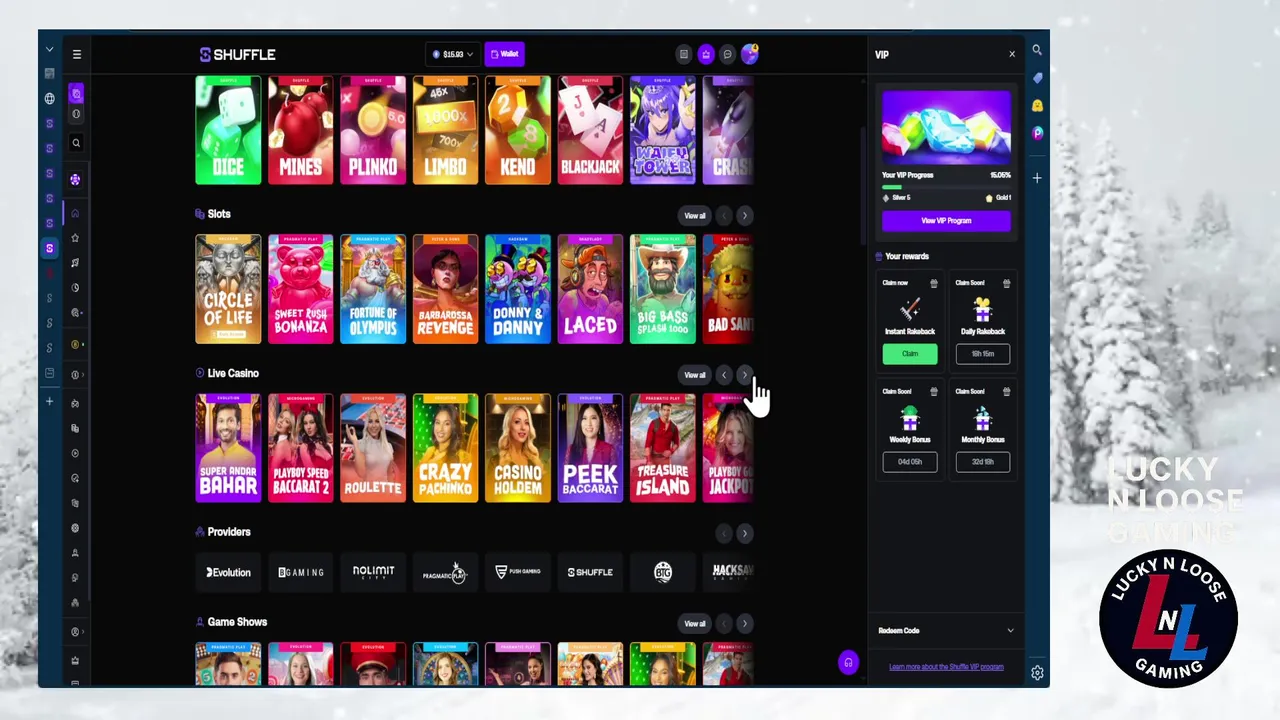Go back in Live Casino carousel
The image size is (1280, 720).
pyautogui.click(x=724, y=375)
